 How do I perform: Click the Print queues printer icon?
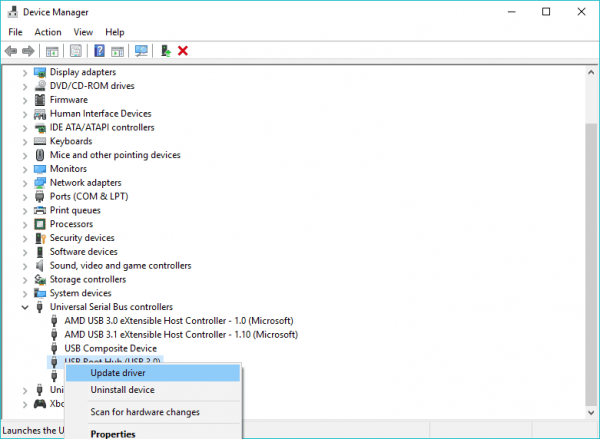pyautogui.click(x=40, y=211)
